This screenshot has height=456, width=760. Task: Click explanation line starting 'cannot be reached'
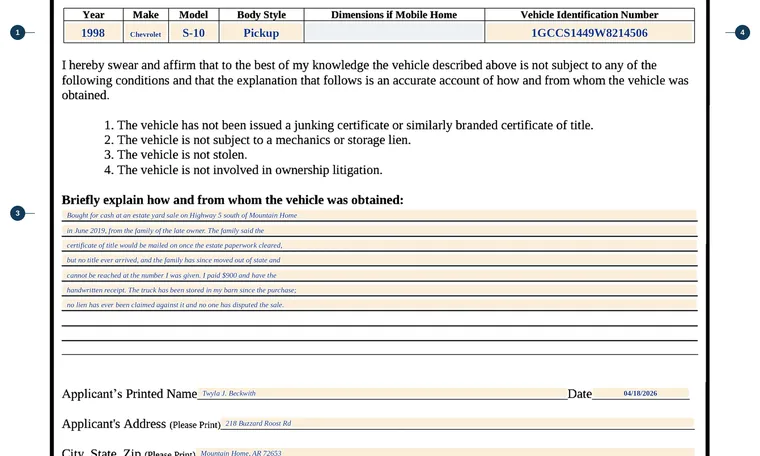click(x=379, y=275)
